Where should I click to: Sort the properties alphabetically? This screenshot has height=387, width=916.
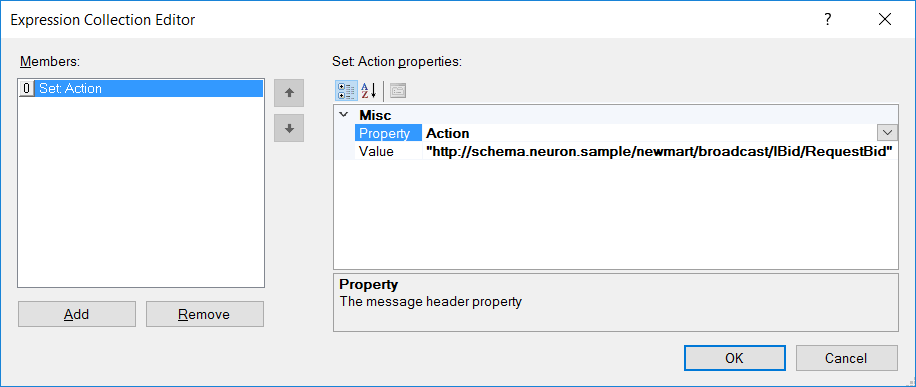click(x=369, y=91)
